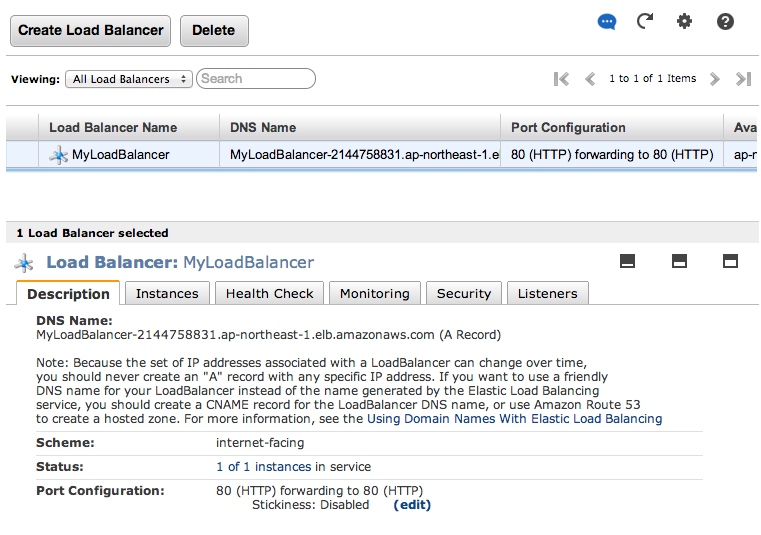Click the Delete button
The width and height of the screenshot is (761, 535).
pos(214,31)
